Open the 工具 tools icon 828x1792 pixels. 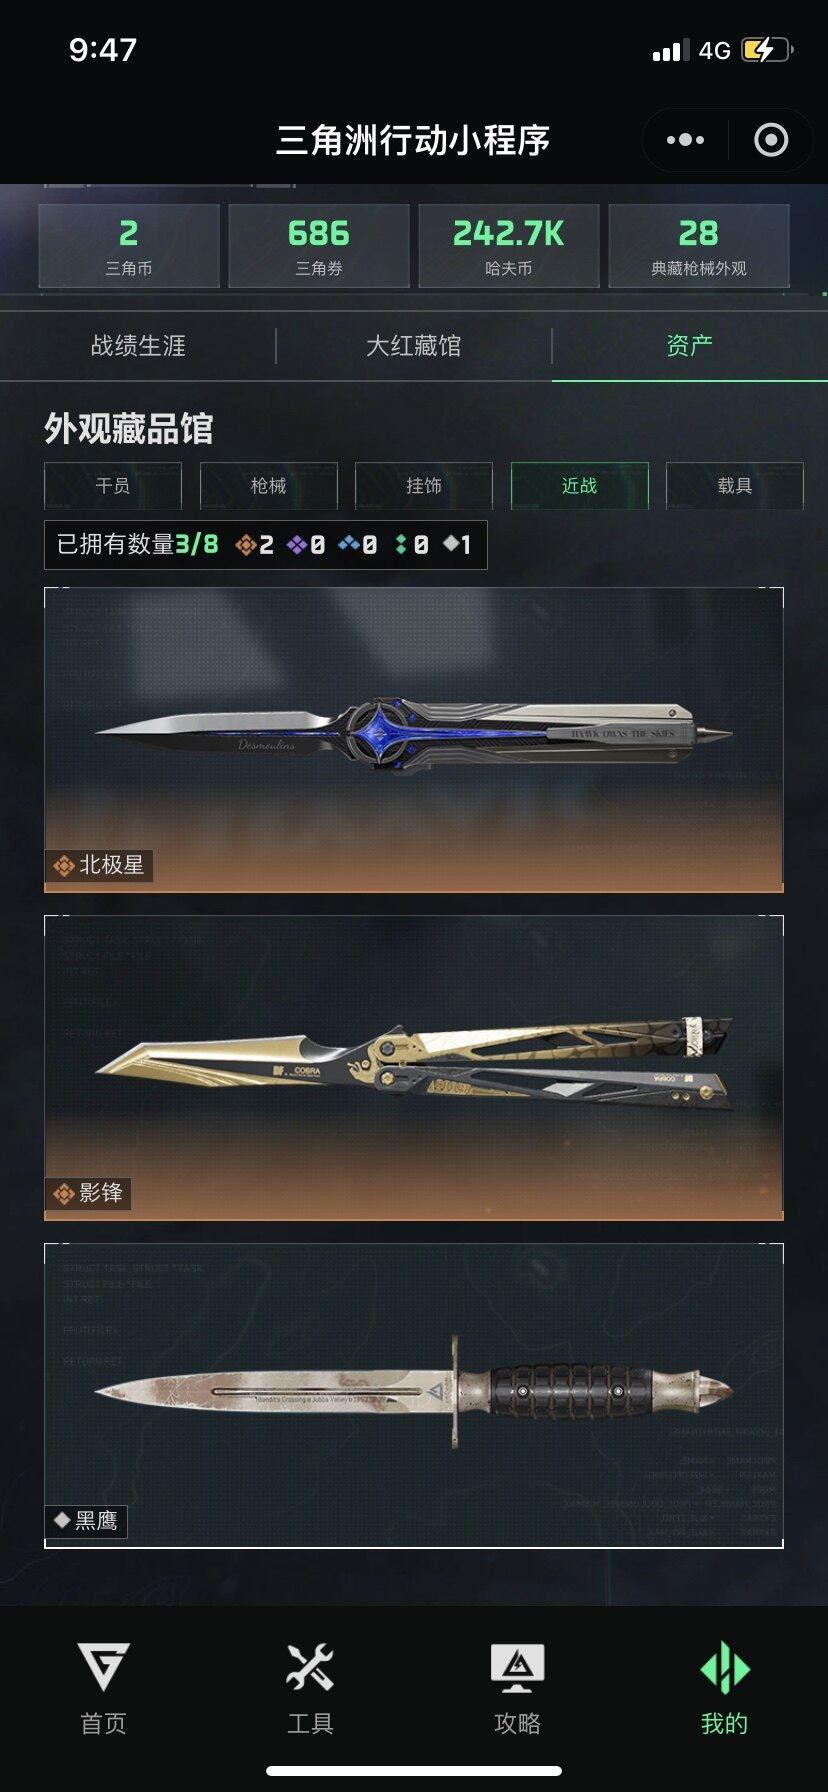[x=310, y=1667]
